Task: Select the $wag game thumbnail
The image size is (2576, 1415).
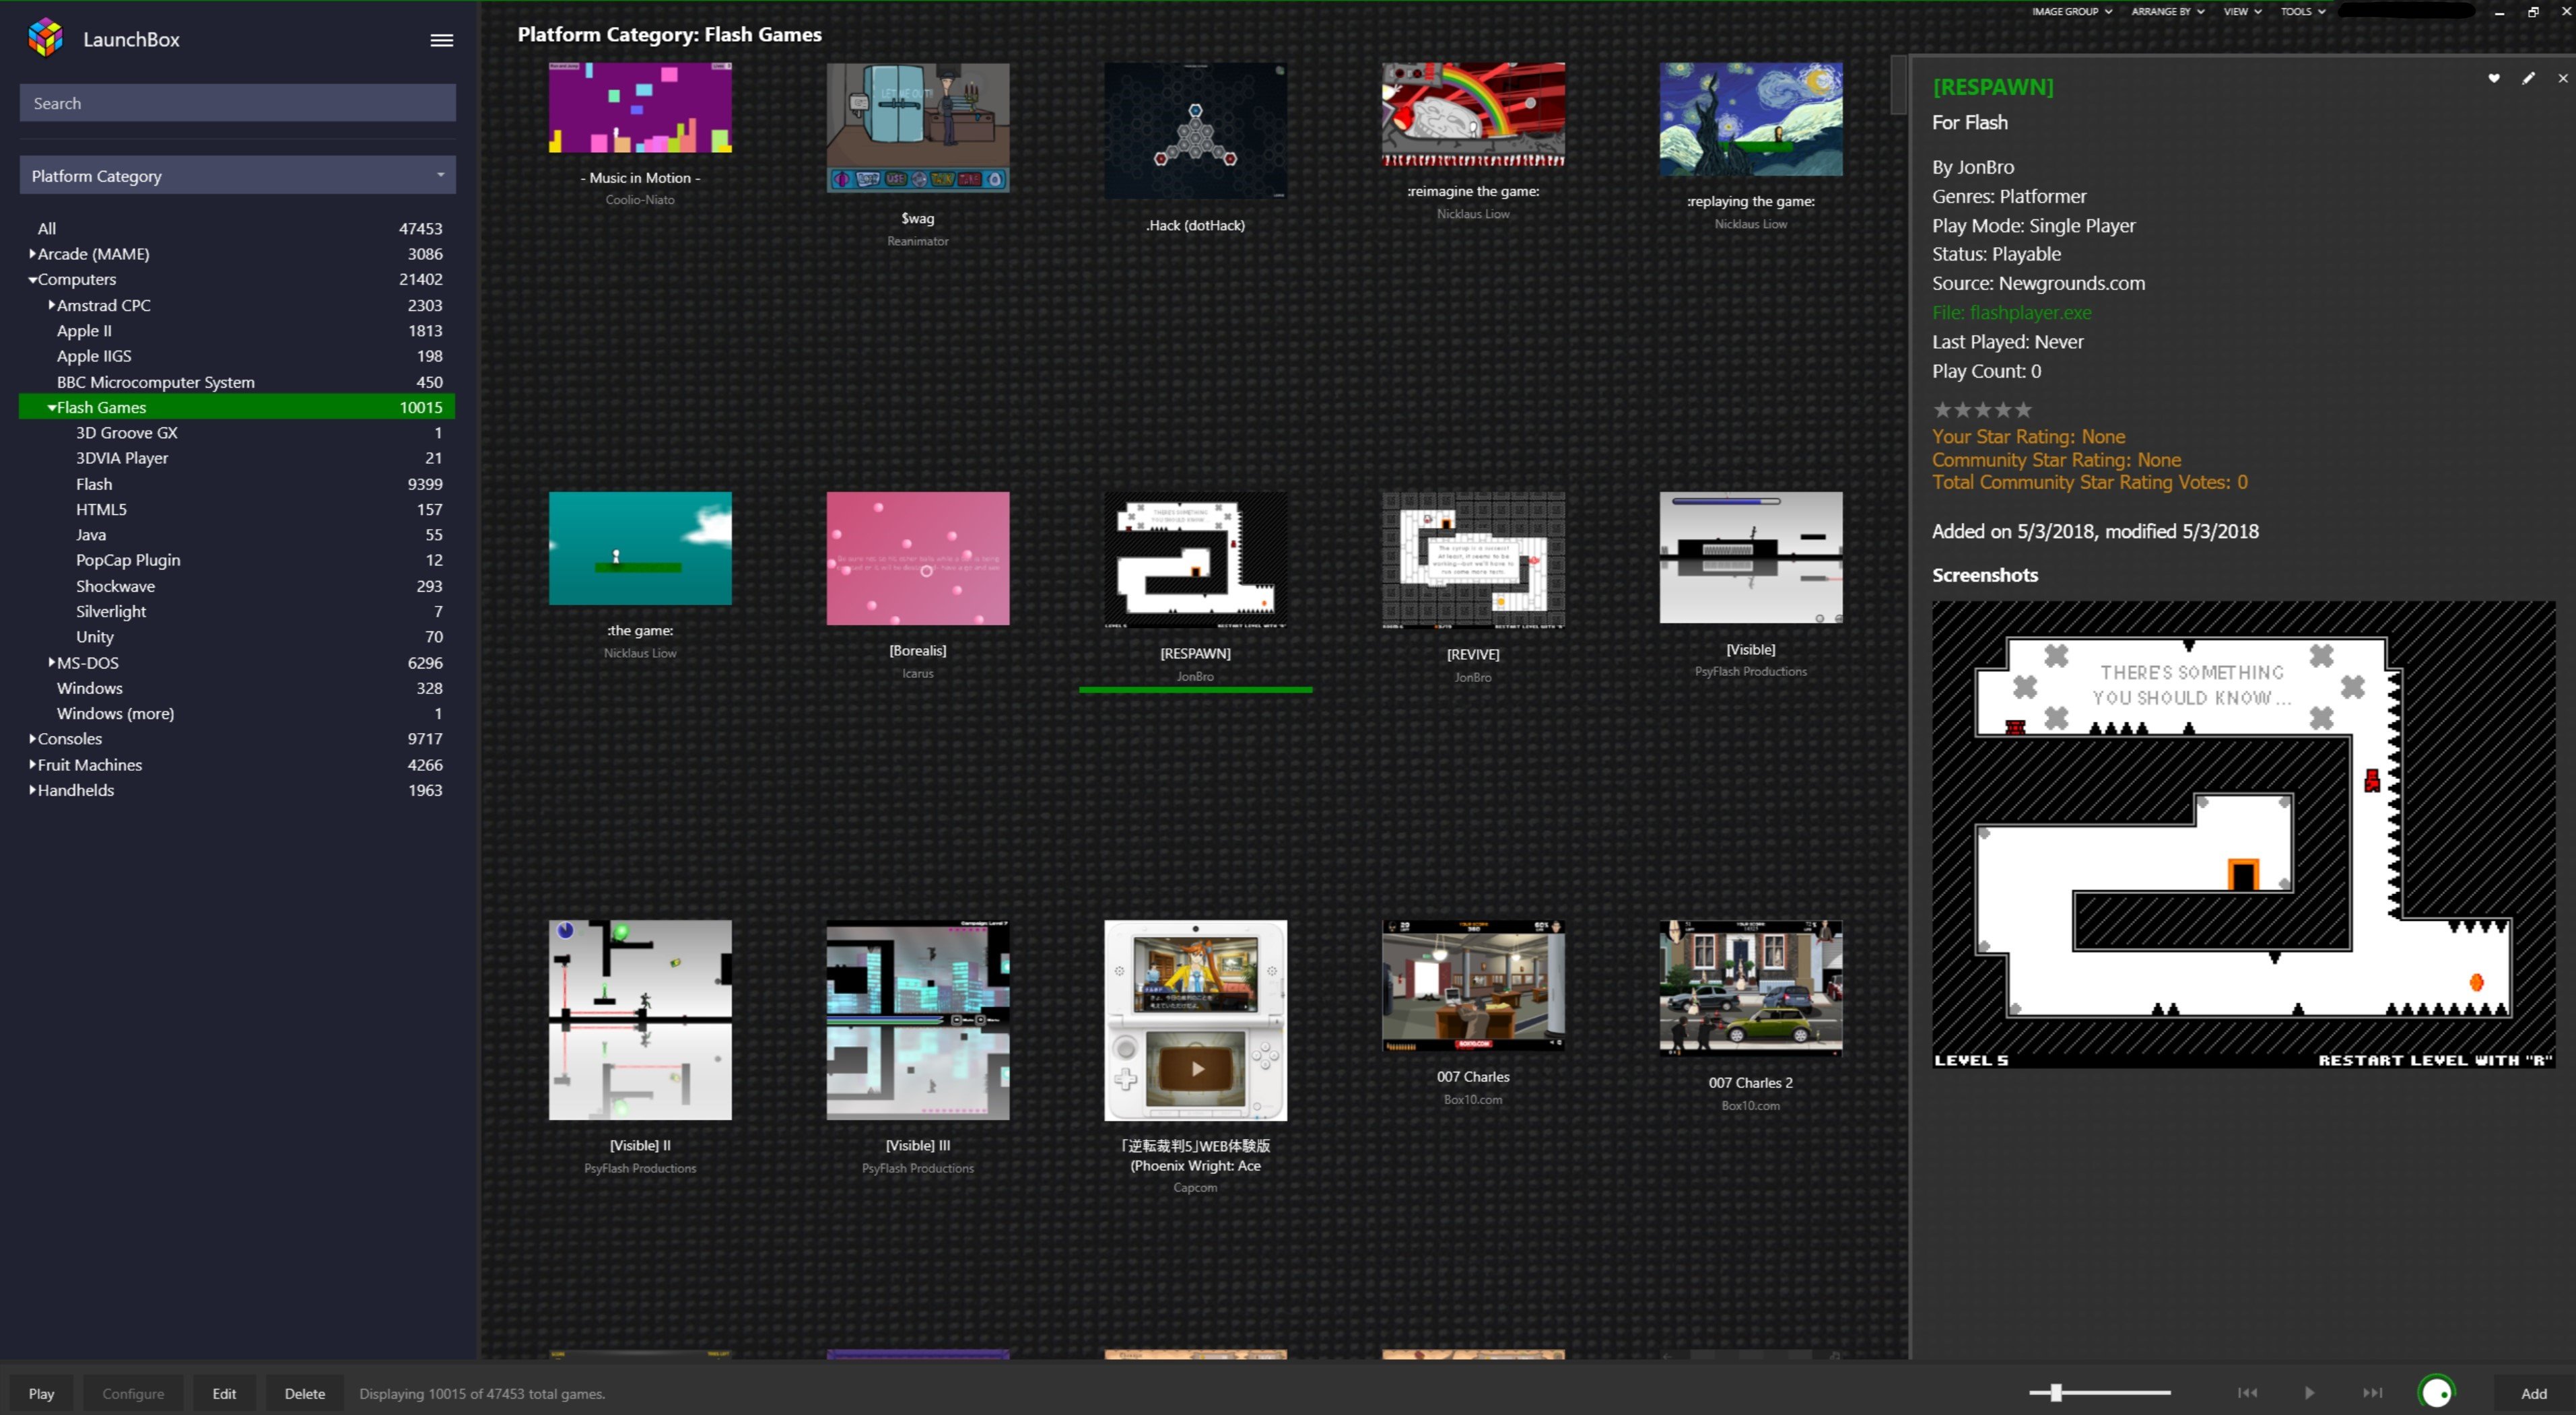Action: (917, 127)
